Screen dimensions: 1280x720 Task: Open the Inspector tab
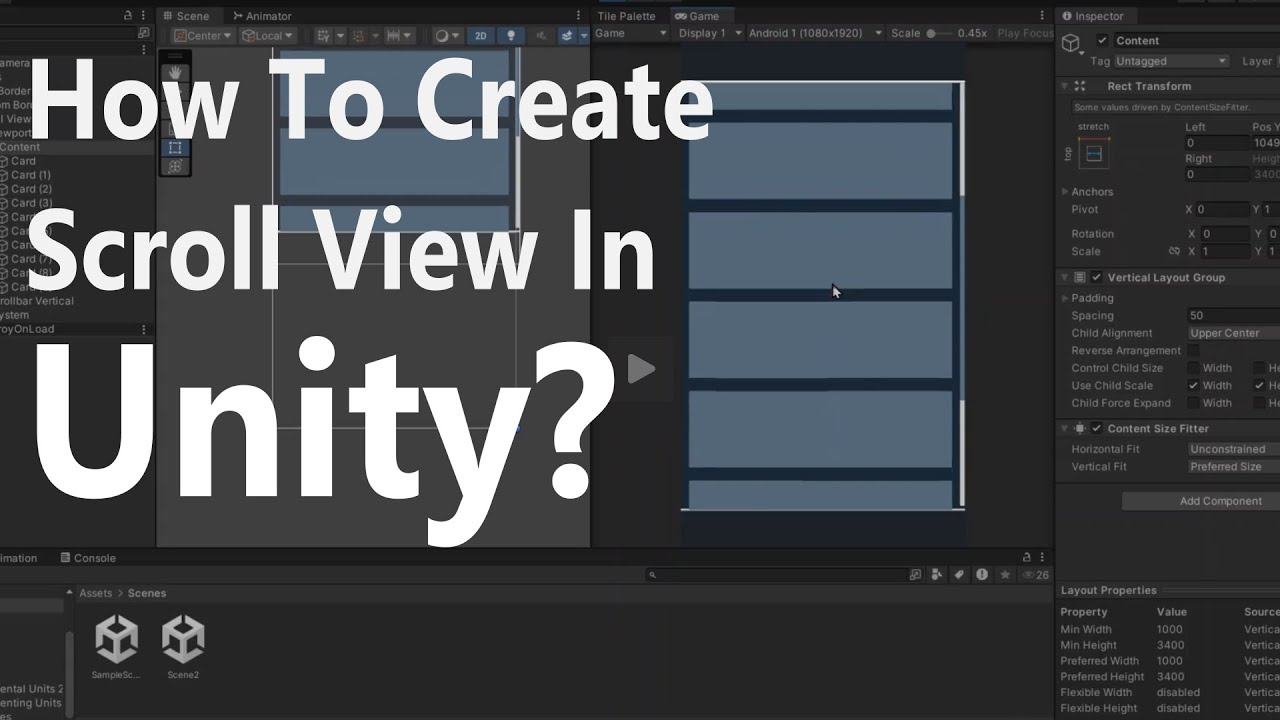(x=1094, y=16)
